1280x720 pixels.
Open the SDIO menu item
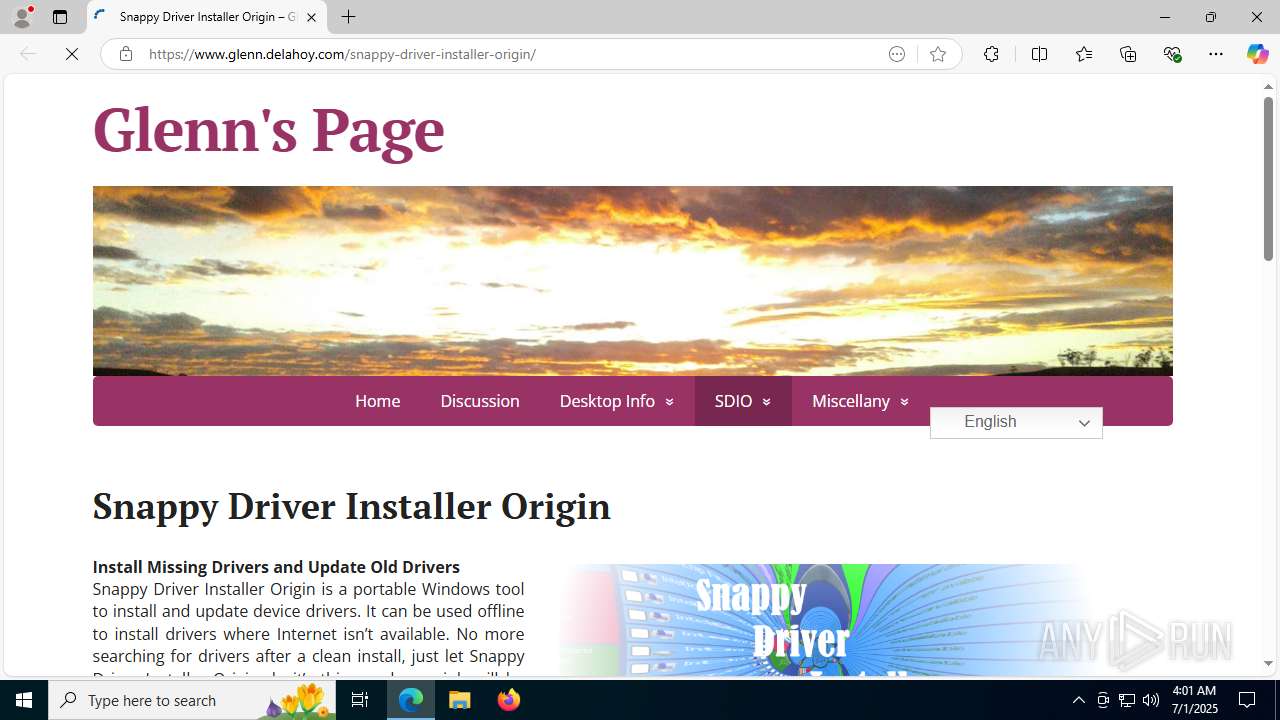click(x=733, y=401)
